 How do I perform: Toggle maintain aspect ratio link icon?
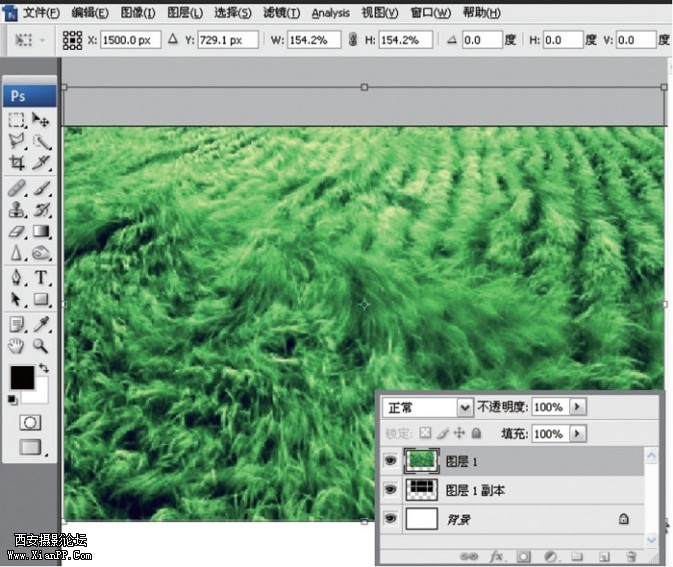353,40
